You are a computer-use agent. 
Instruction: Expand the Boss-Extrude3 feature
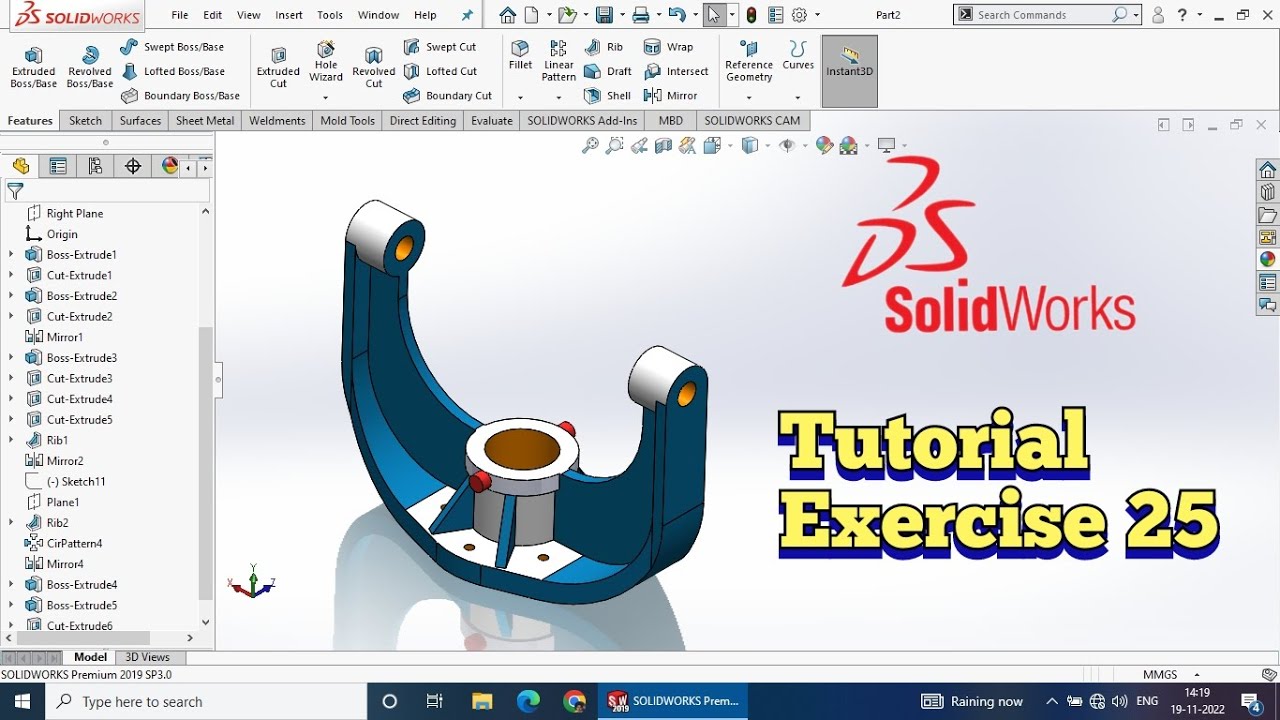(x=11, y=357)
